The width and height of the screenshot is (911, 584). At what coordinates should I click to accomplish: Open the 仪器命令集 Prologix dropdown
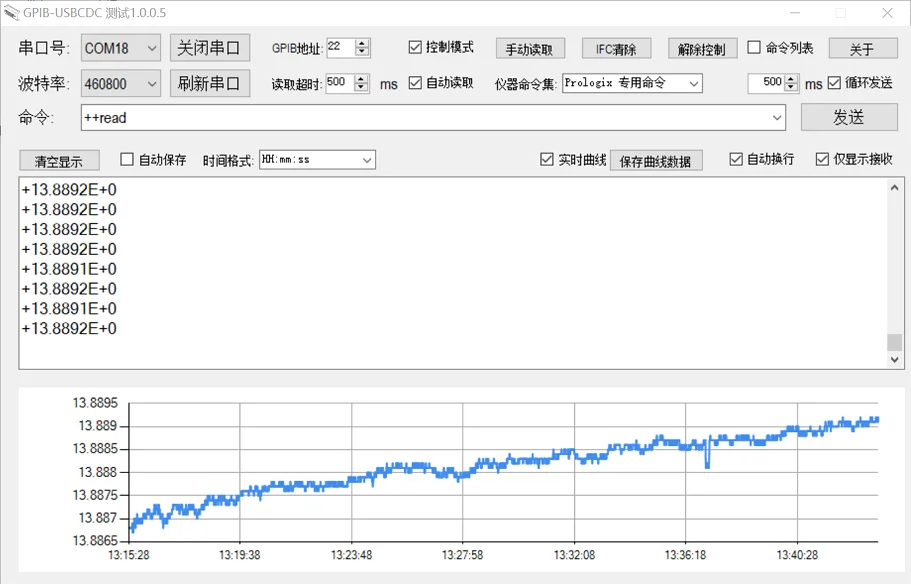(x=632, y=83)
